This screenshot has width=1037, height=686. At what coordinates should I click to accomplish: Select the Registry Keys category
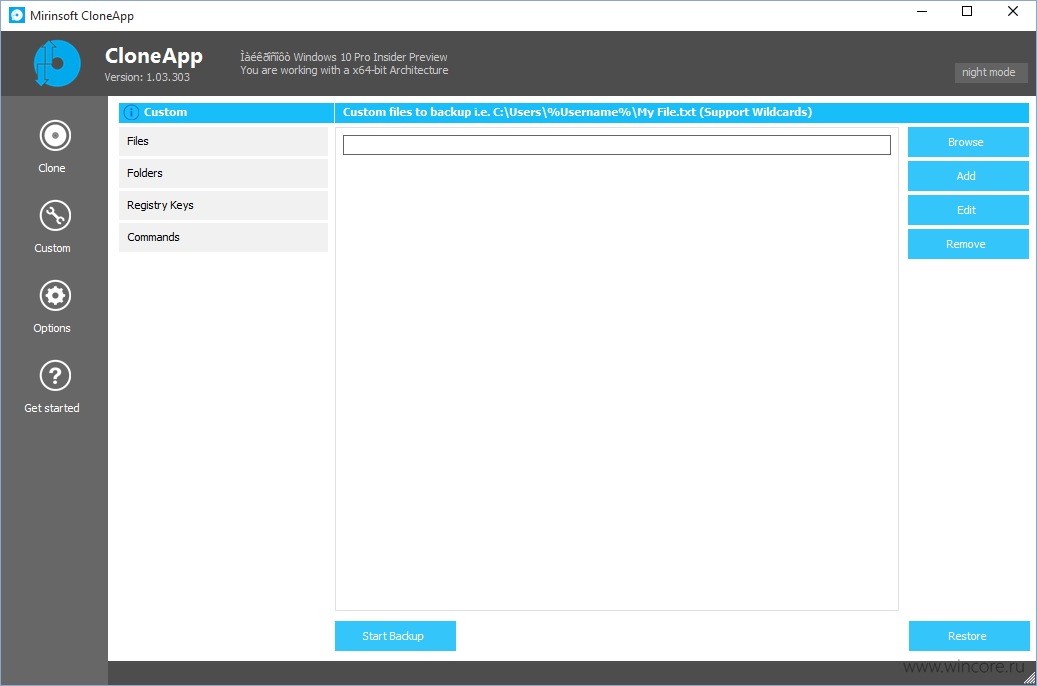[223, 205]
